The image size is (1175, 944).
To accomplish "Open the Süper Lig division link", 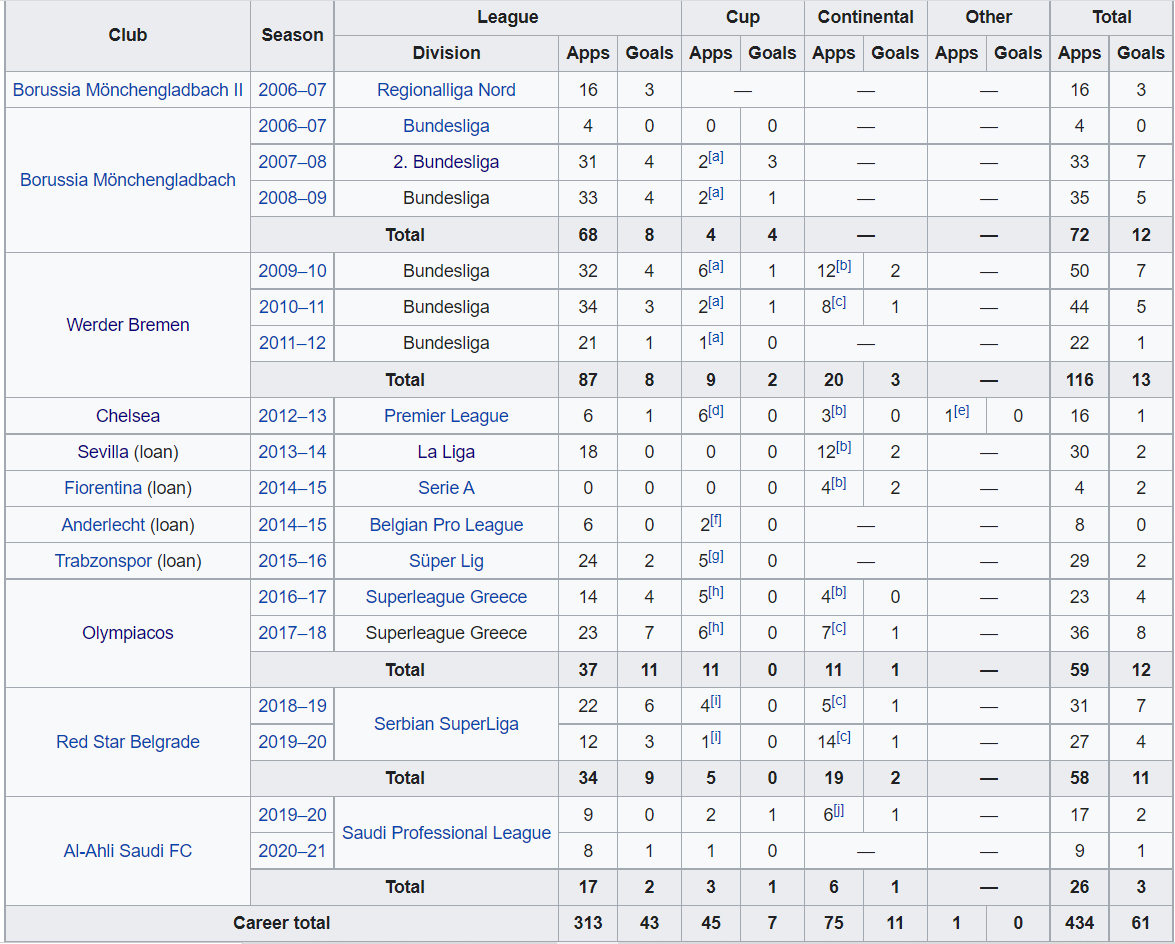I will point(446,561).
